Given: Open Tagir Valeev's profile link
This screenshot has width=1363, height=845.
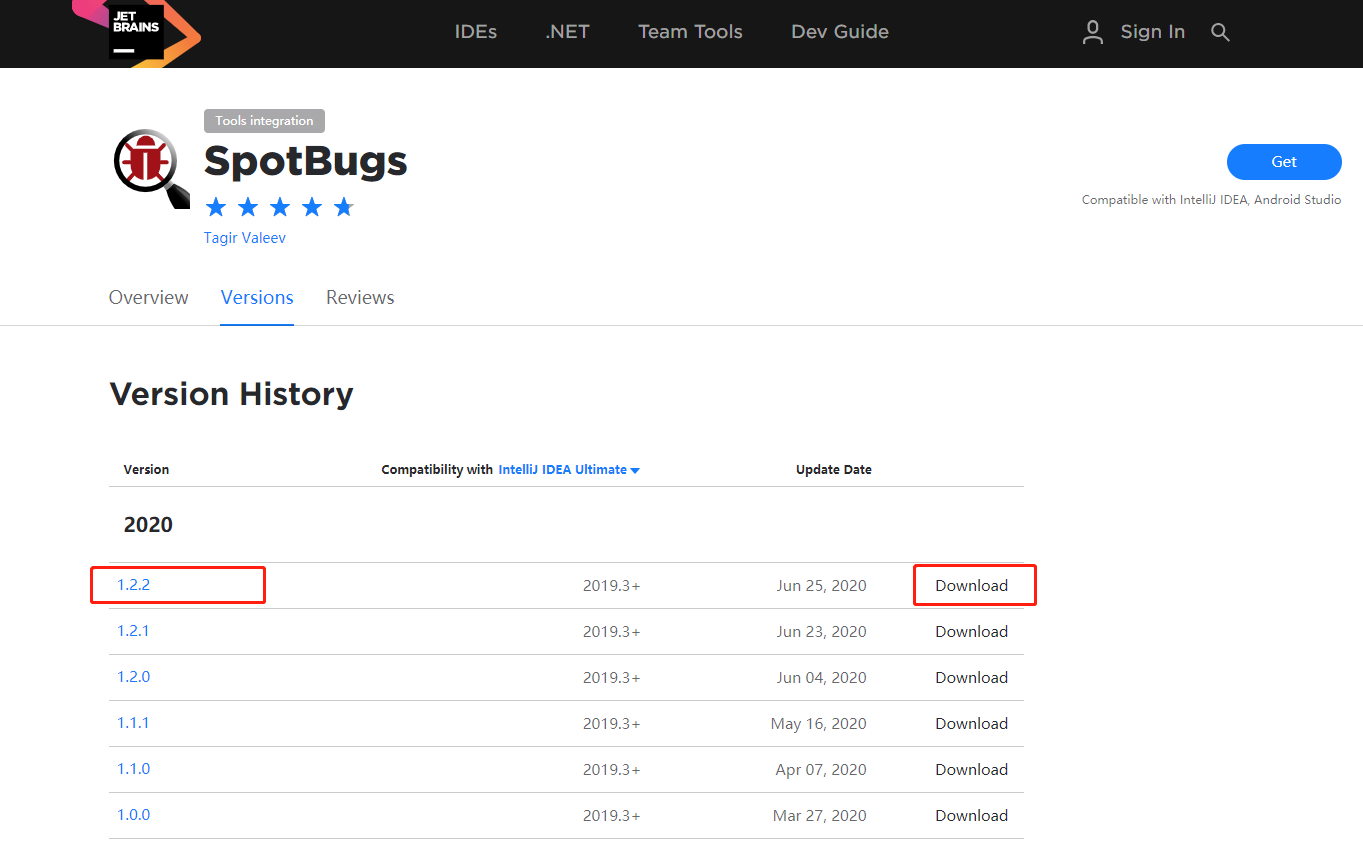Looking at the screenshot, I should (244, 237).
